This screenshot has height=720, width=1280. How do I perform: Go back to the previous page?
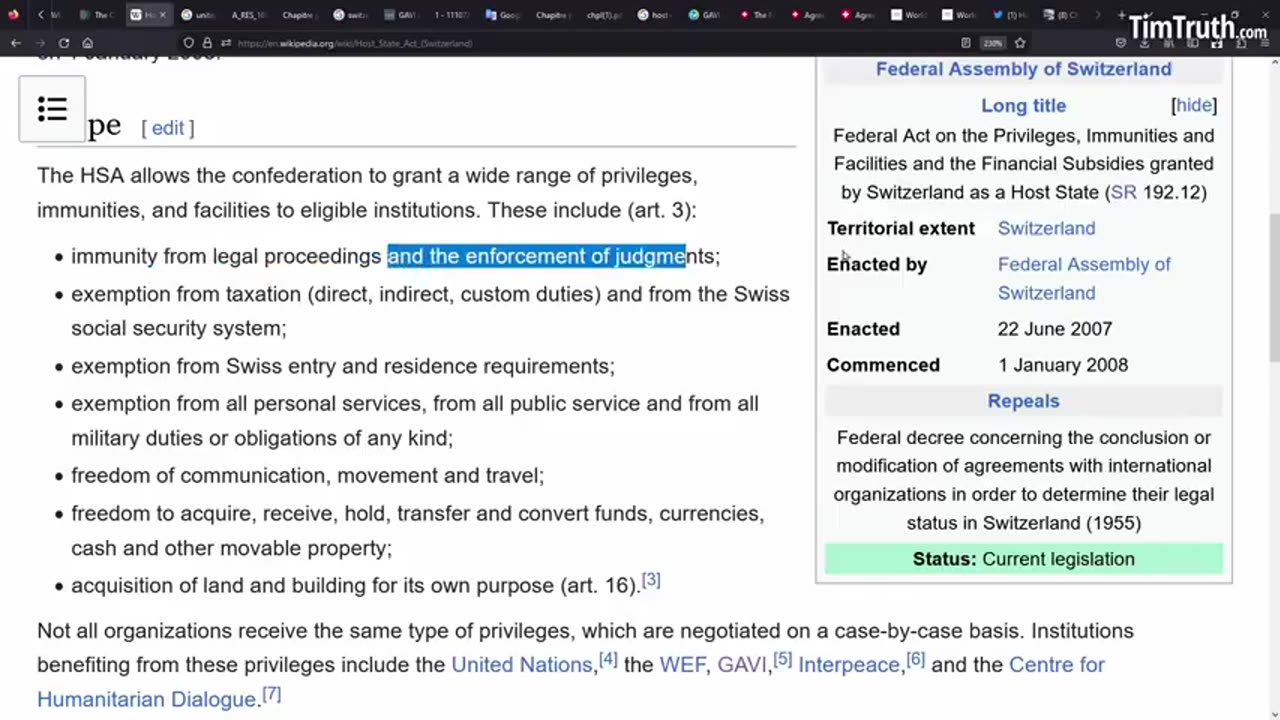coord(16,43)
